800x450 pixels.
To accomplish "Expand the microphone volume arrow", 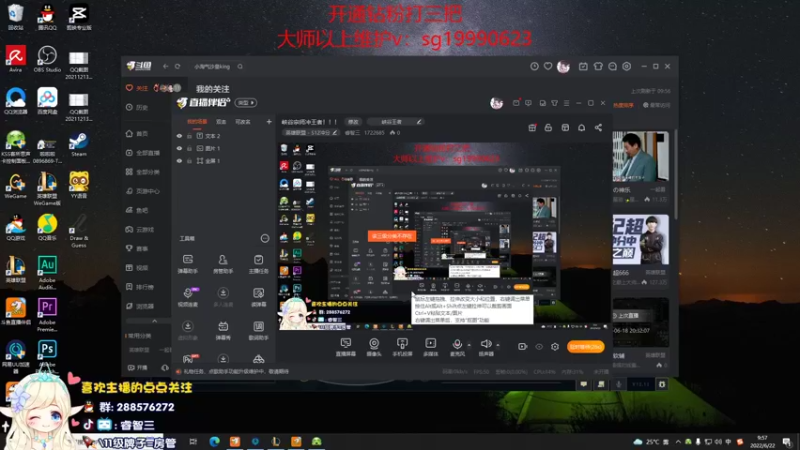I will [469, 345].
